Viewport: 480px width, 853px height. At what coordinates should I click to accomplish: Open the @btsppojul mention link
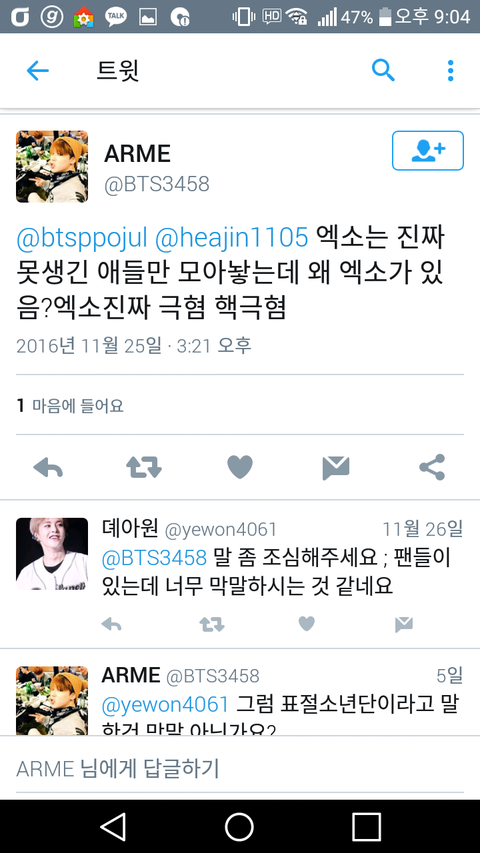[82, 238]
